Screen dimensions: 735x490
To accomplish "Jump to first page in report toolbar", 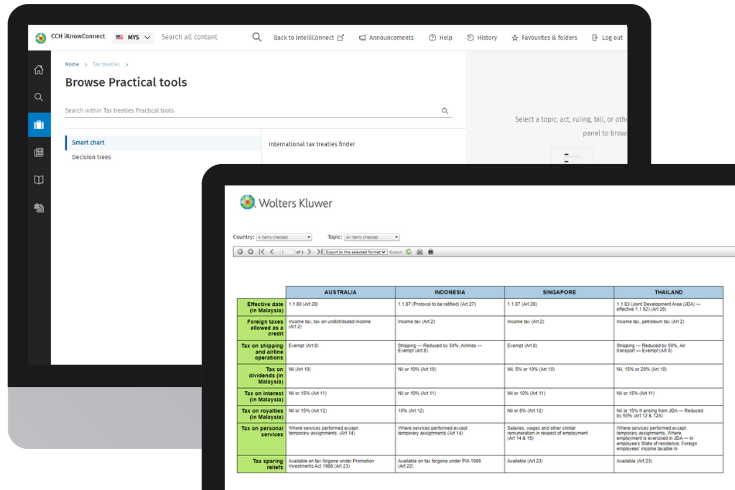I will click(x=262, y=252).
